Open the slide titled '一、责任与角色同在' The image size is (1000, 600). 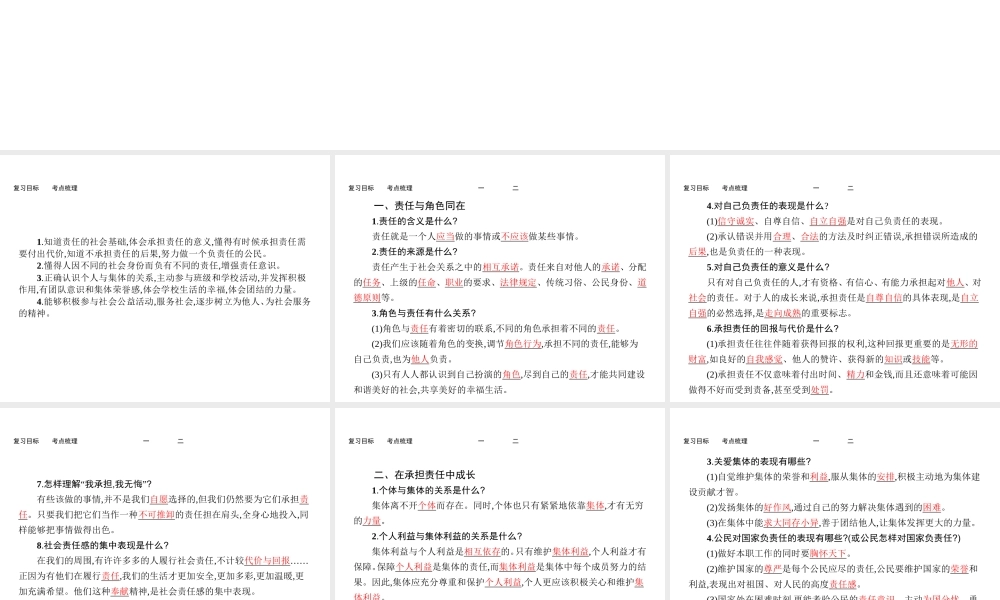[x=499, y=278]
